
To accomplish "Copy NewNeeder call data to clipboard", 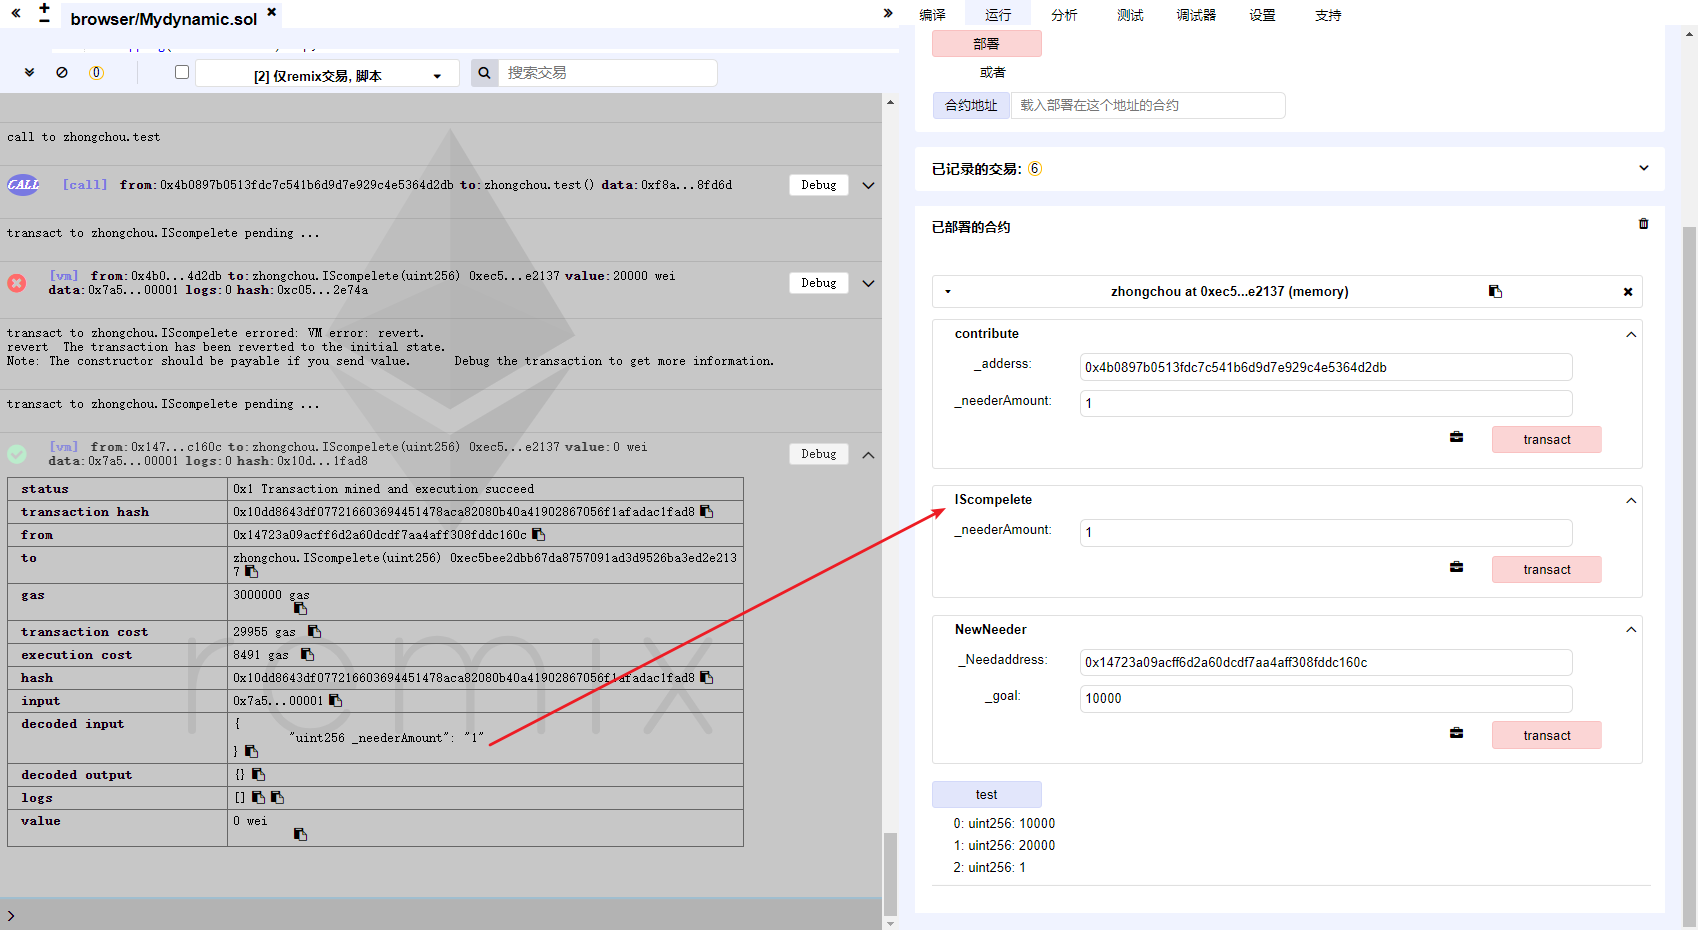I will tap(1456, 733).
